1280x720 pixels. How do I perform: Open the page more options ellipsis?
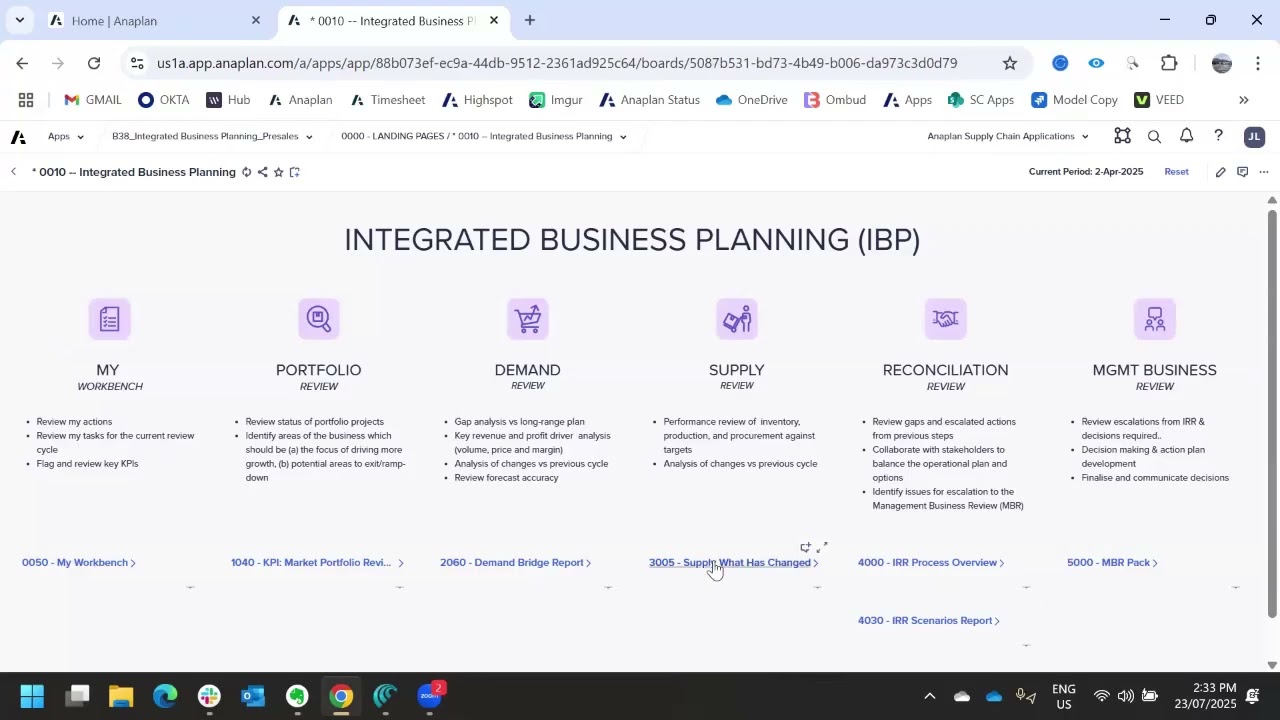(x=1264, y=172)
